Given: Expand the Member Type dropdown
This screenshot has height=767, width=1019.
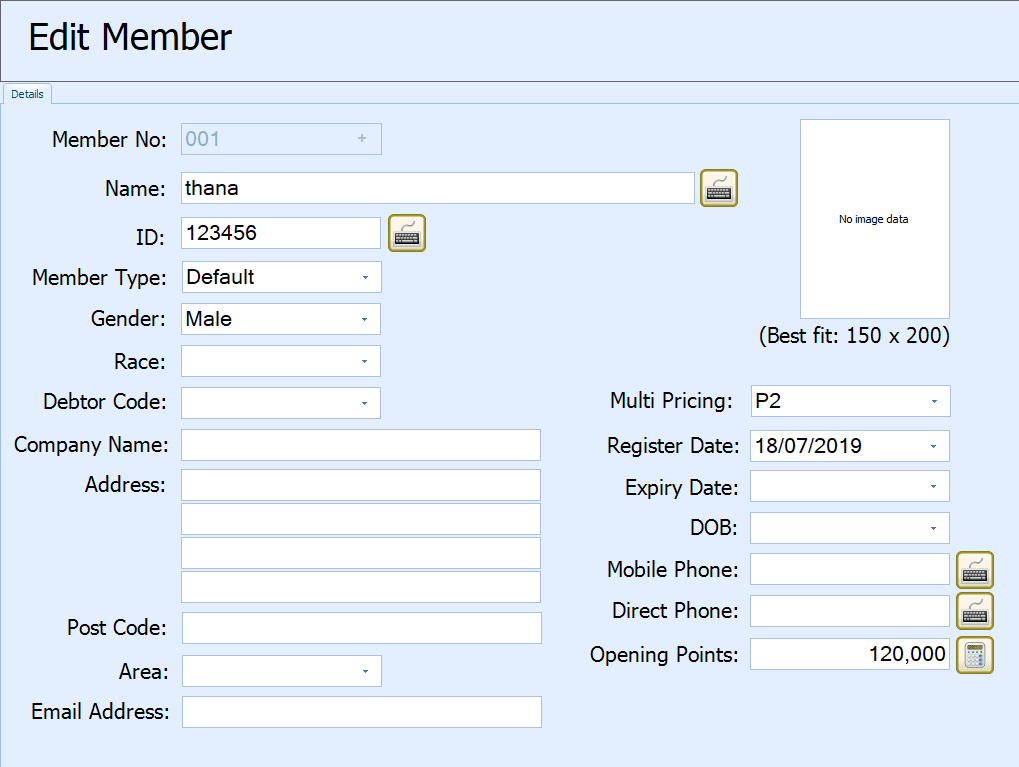Looking at the screenshot, I should coord(365,277).
